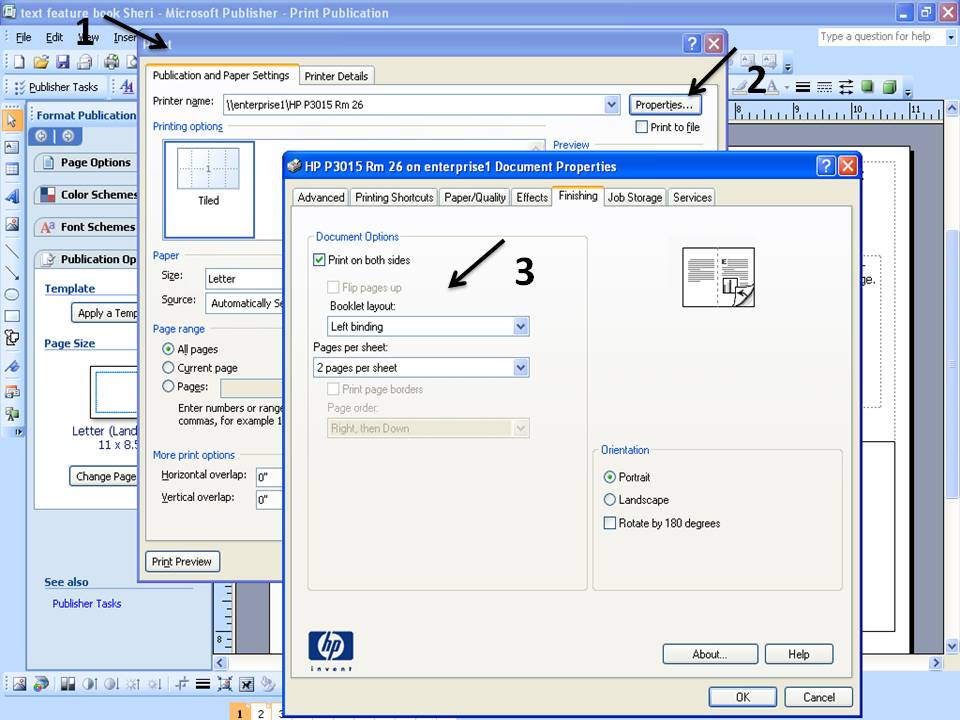This screenshot has width=960, height=720.
Task: Go to page 2 in page sorter
Action: tap(261, 713)
